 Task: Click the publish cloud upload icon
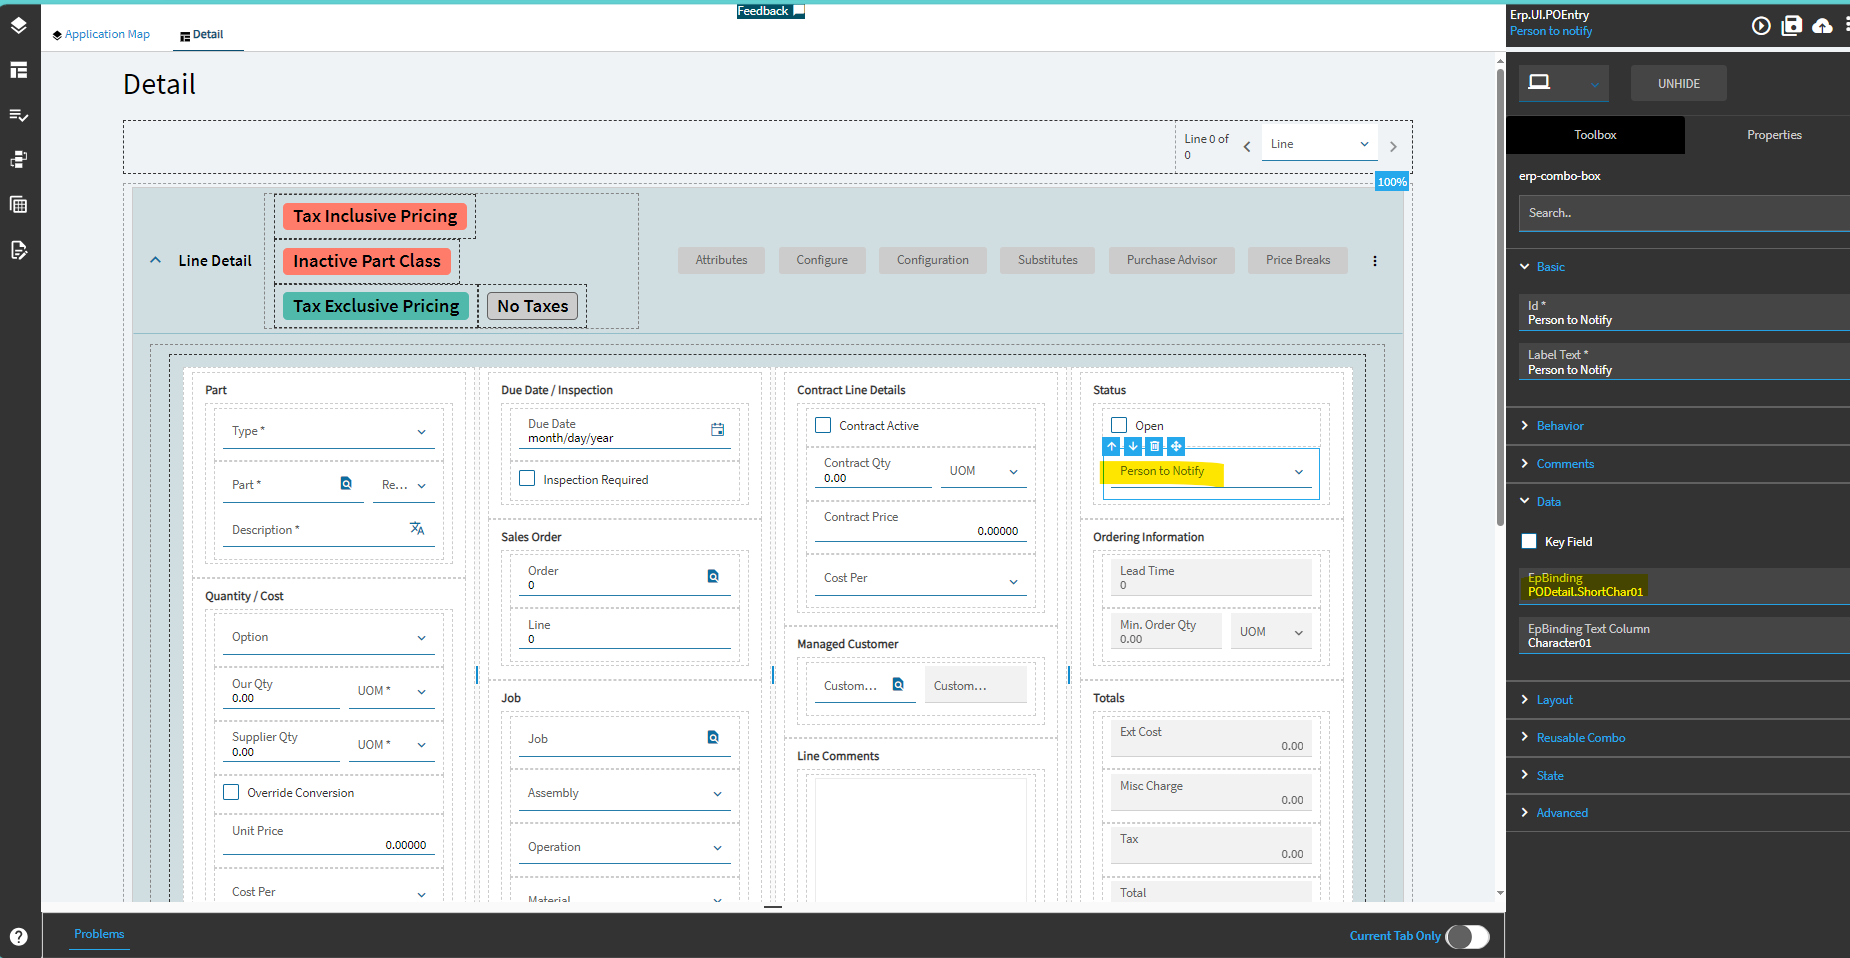click(1823, 26)
